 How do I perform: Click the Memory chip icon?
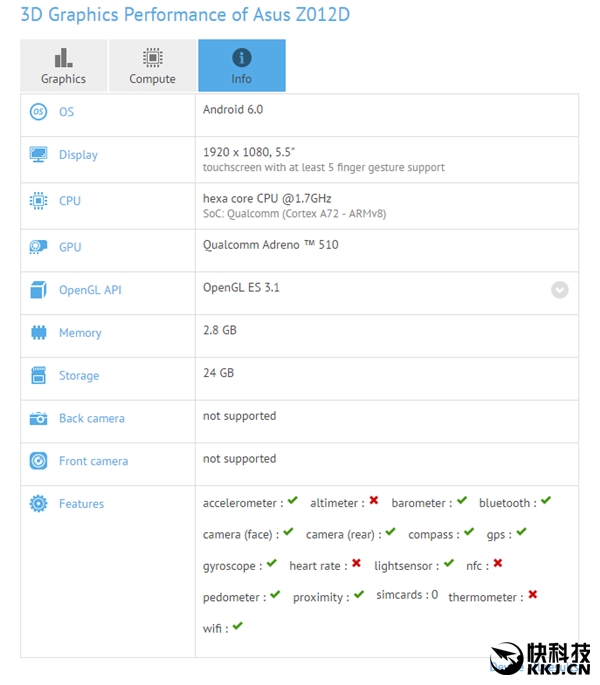38,333
